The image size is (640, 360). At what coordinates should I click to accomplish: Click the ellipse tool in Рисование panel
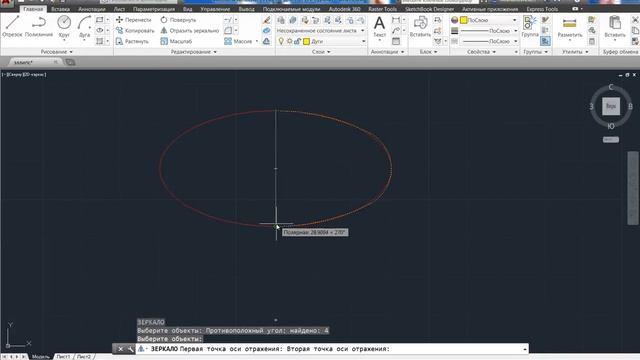click(x=100, y=31)
